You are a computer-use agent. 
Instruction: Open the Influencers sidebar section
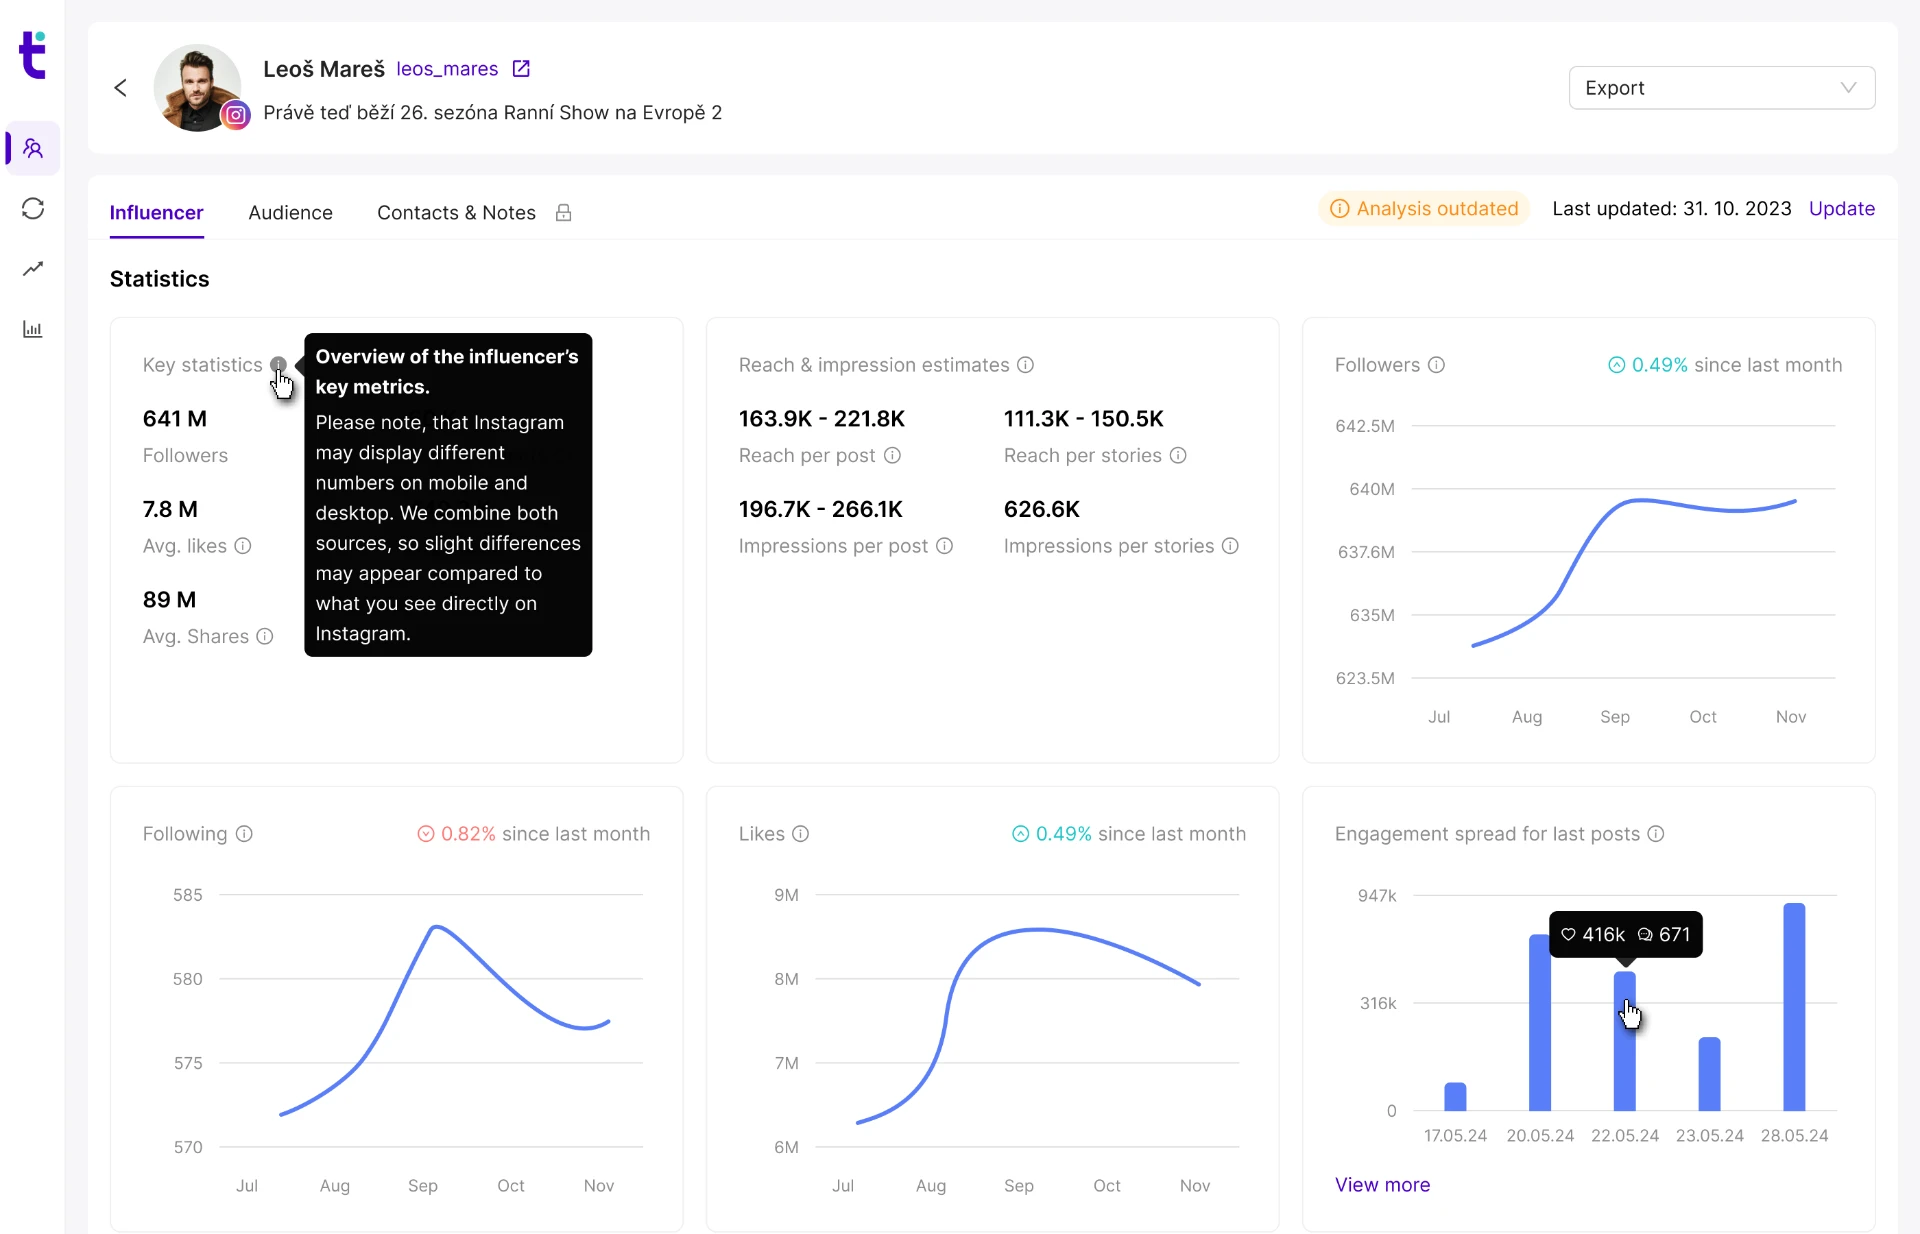pyautogui.click(x=33, y=148)
